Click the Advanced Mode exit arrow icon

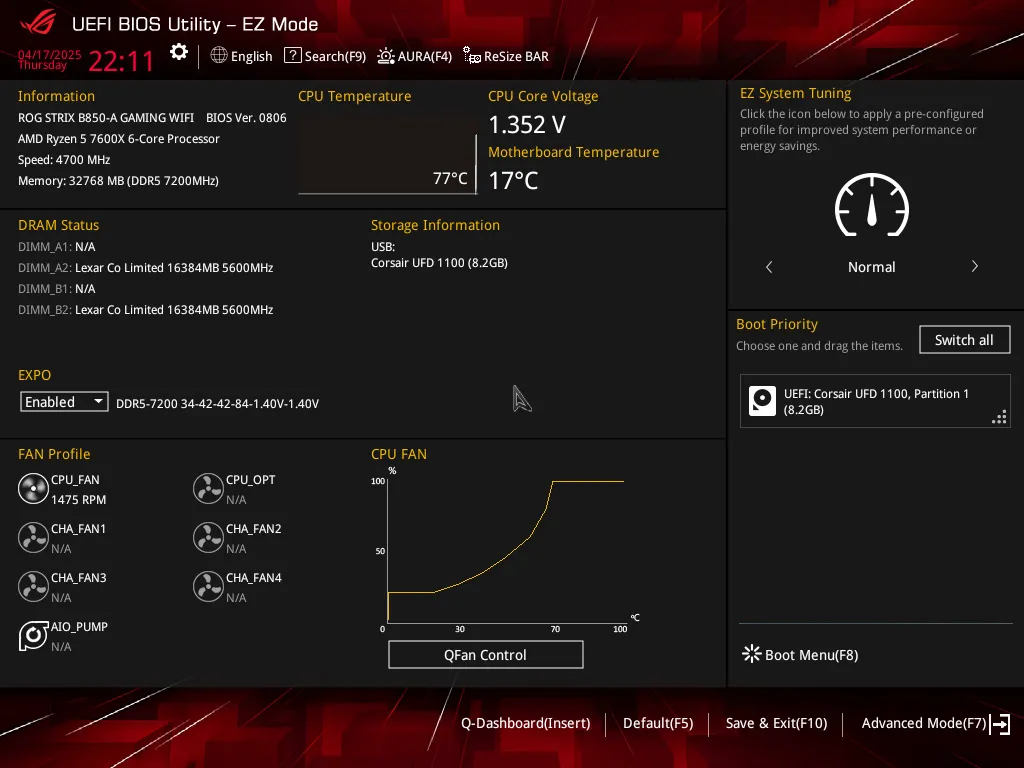(x=1000, y=724)
